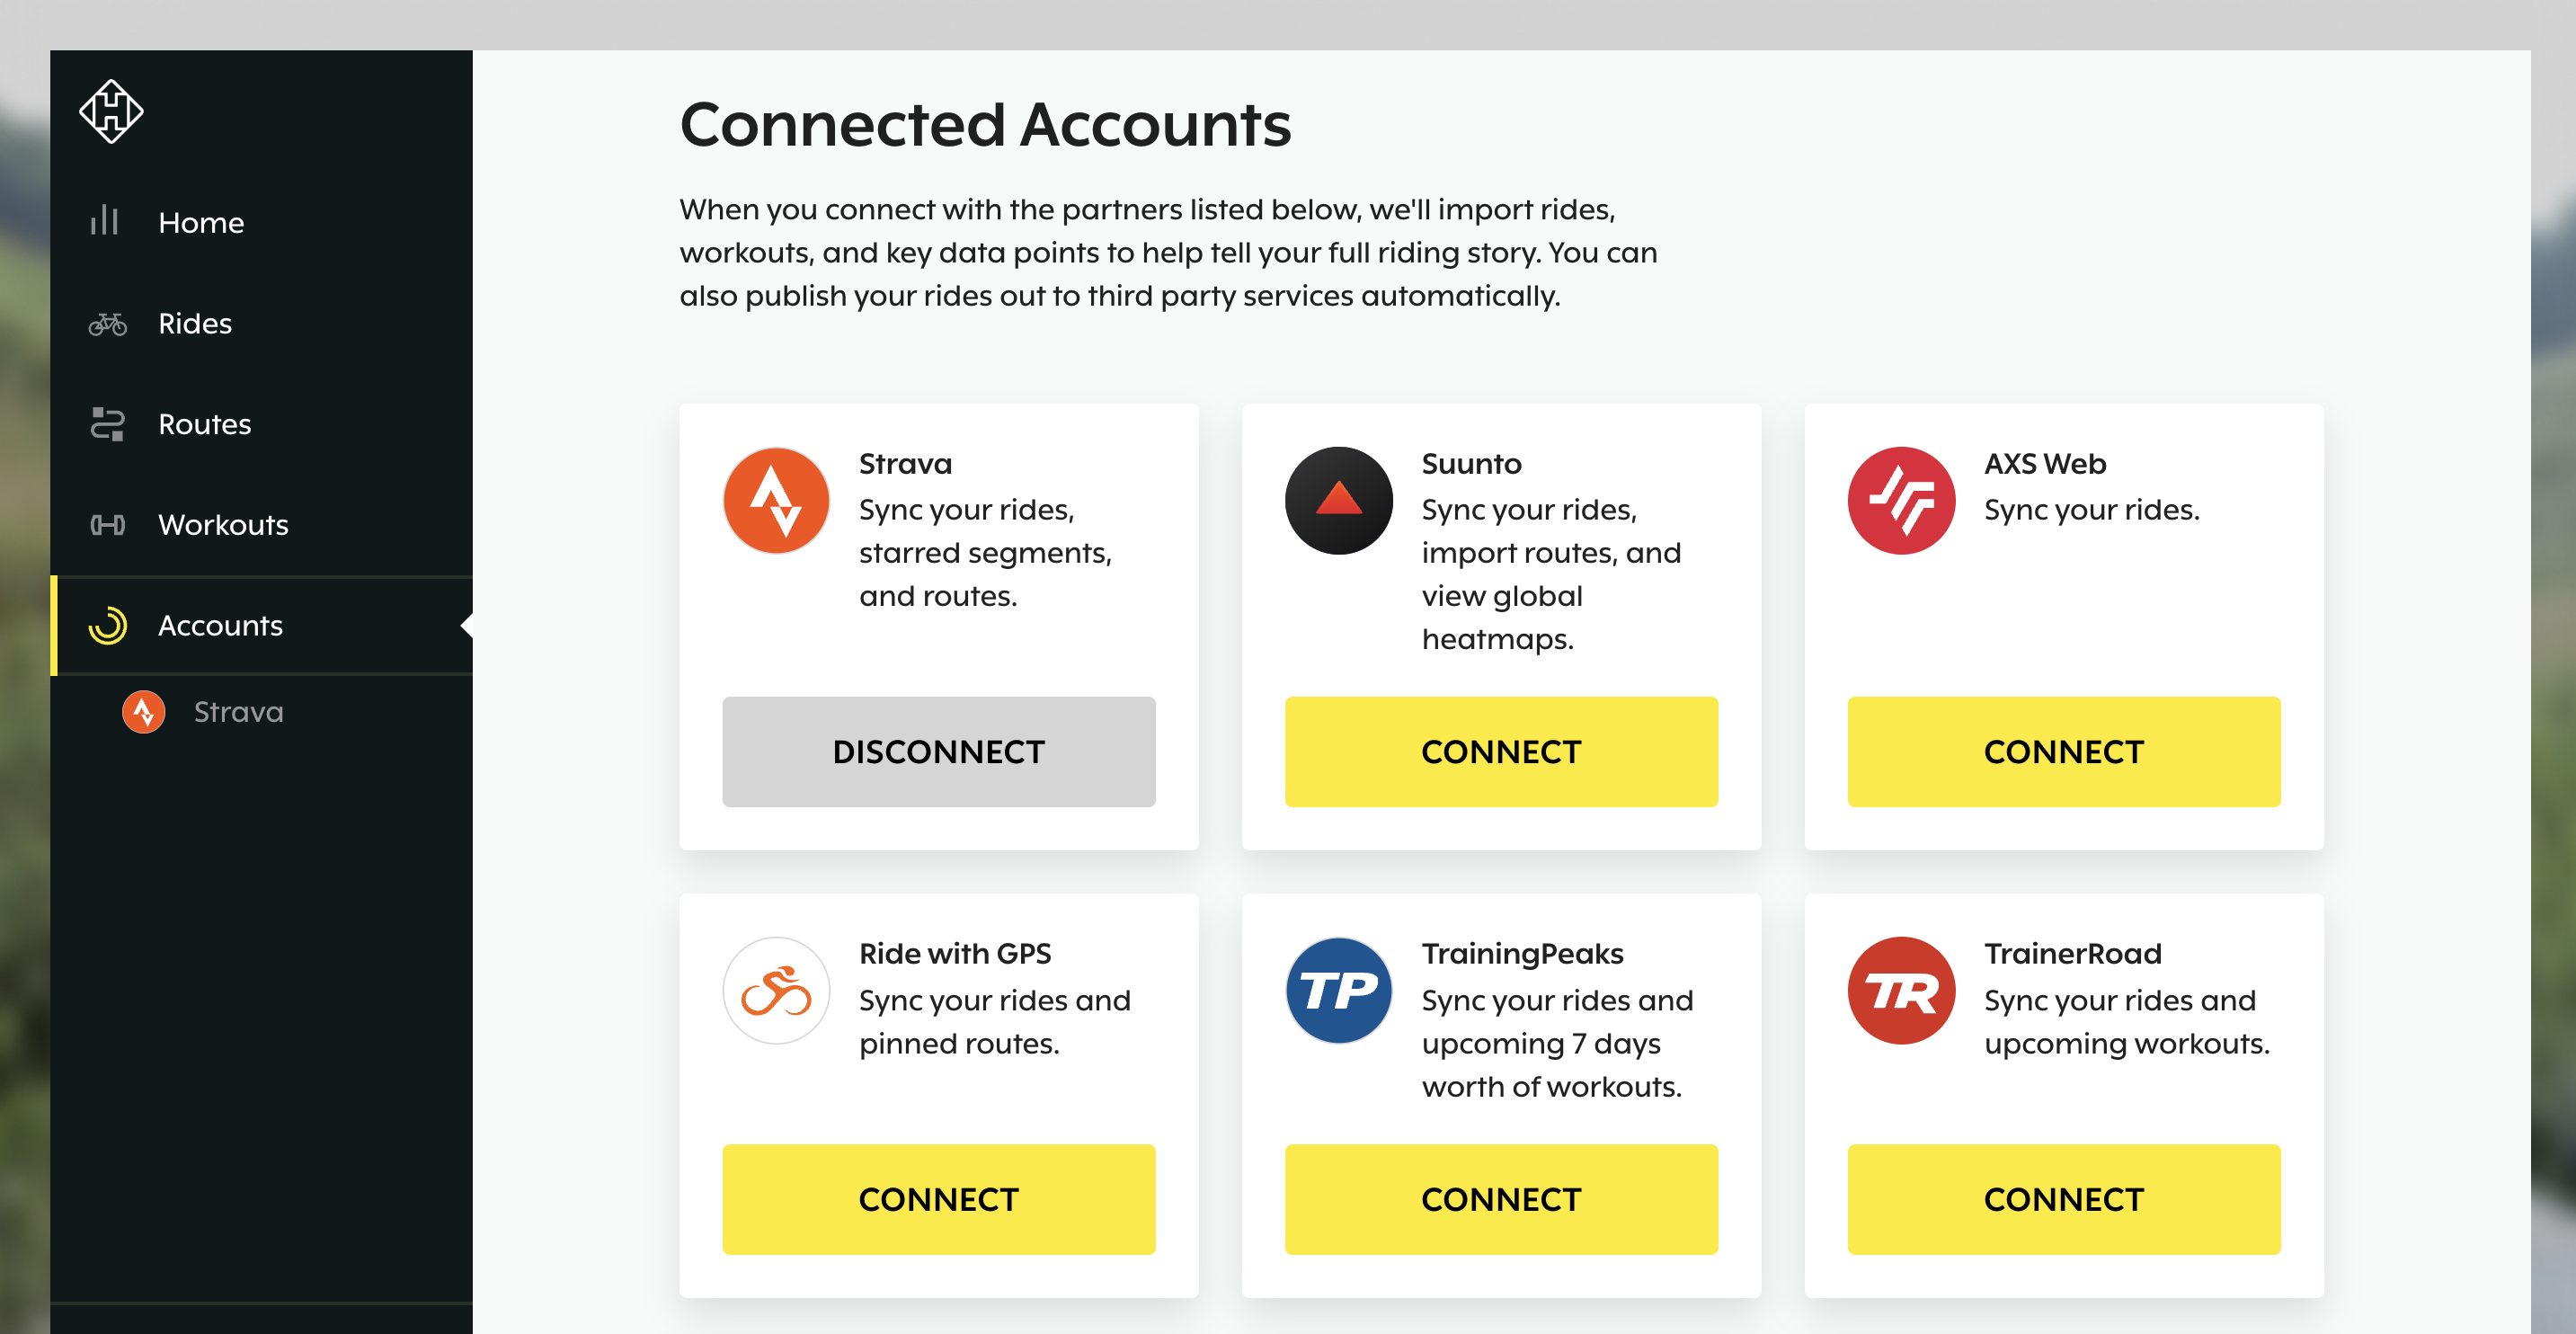Click the TrainerRoad TR logo
The height and width of the screenshot is (1334, 2576).
coord(1901,990)
